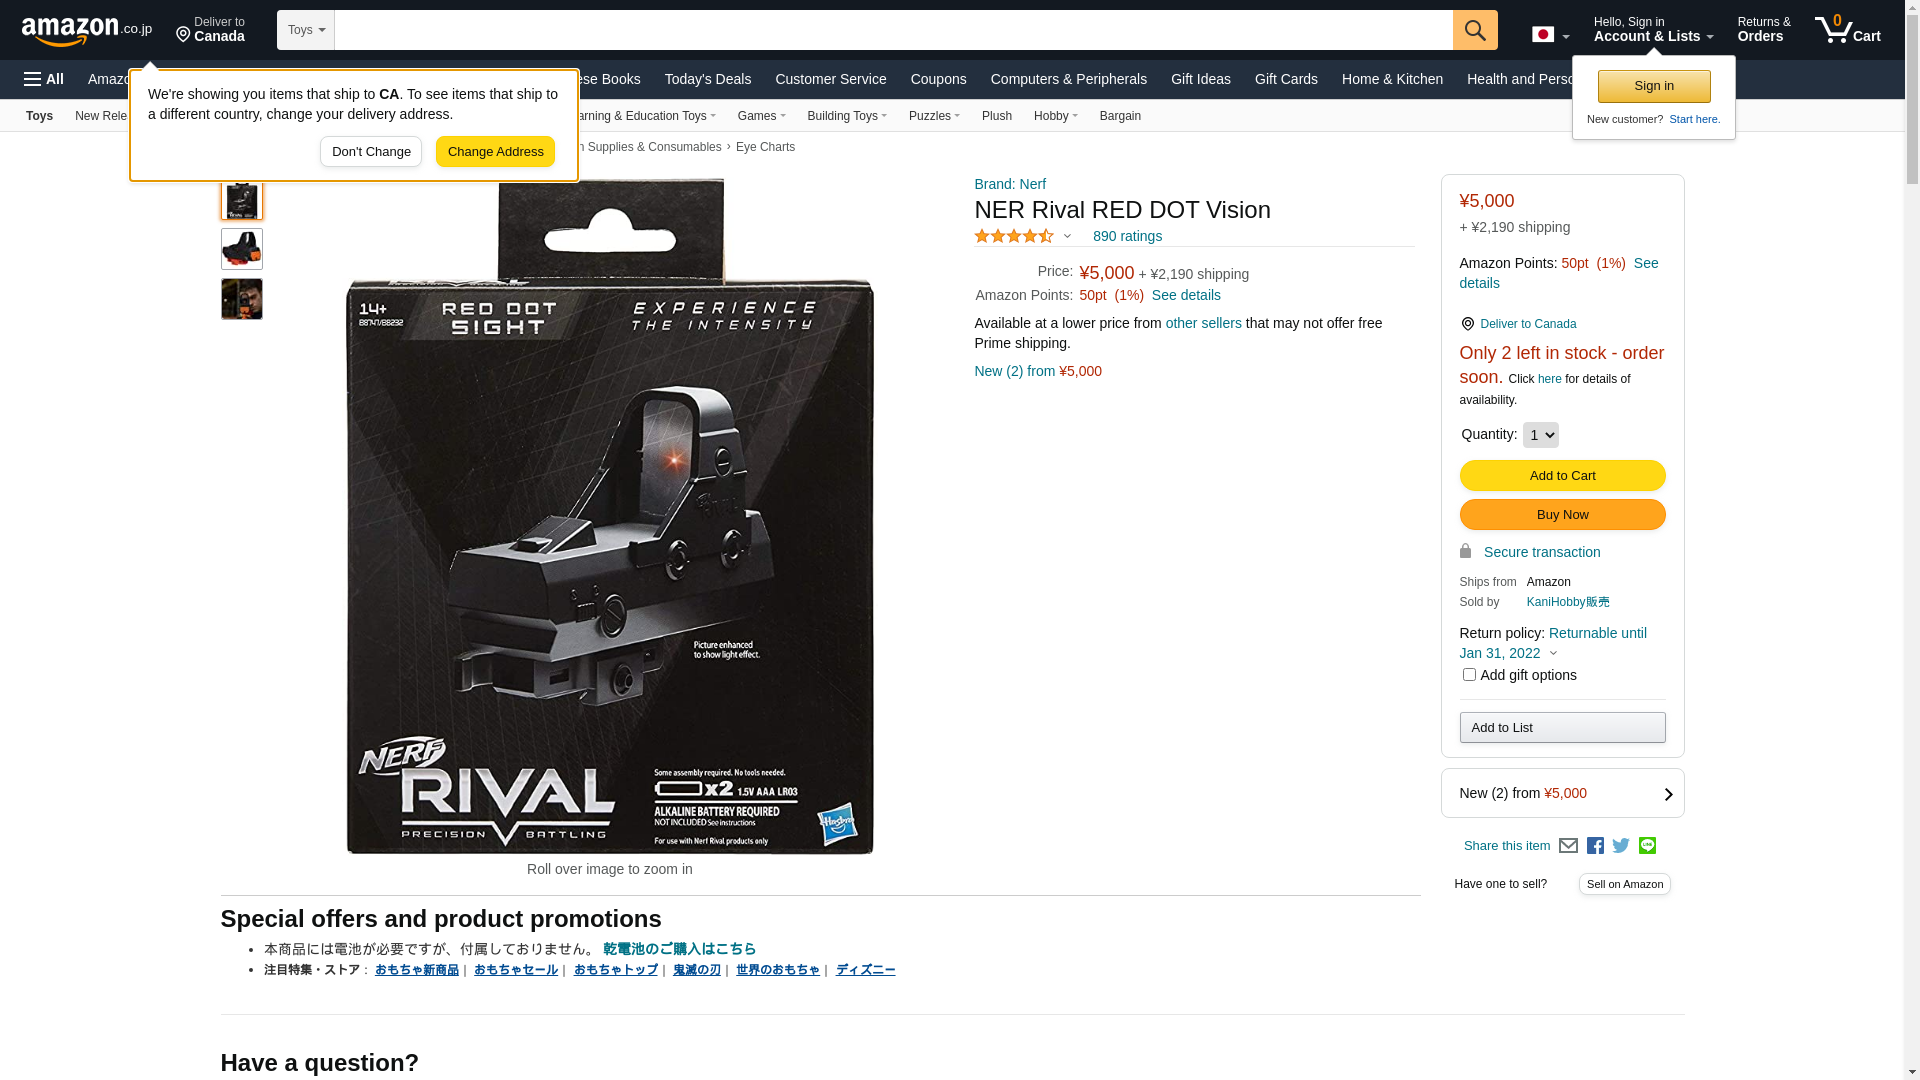Image resolution: width=1920 pixels, height=1080 pixels.
Task: Click into the search input field
Action: (893, 30)
